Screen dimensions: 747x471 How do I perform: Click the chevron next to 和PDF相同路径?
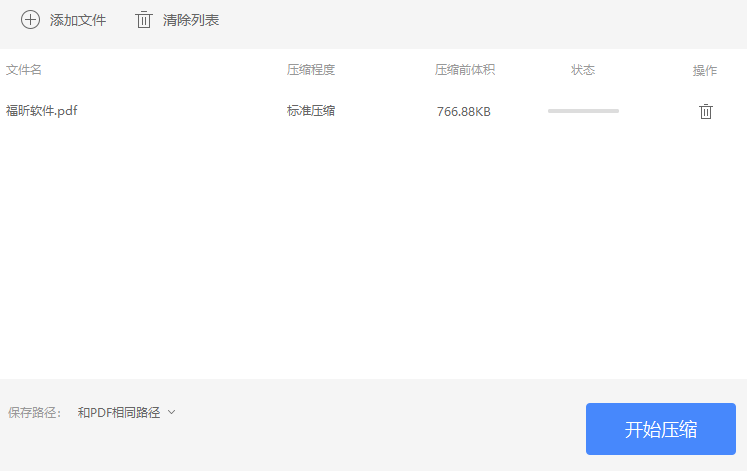(172, 412)
